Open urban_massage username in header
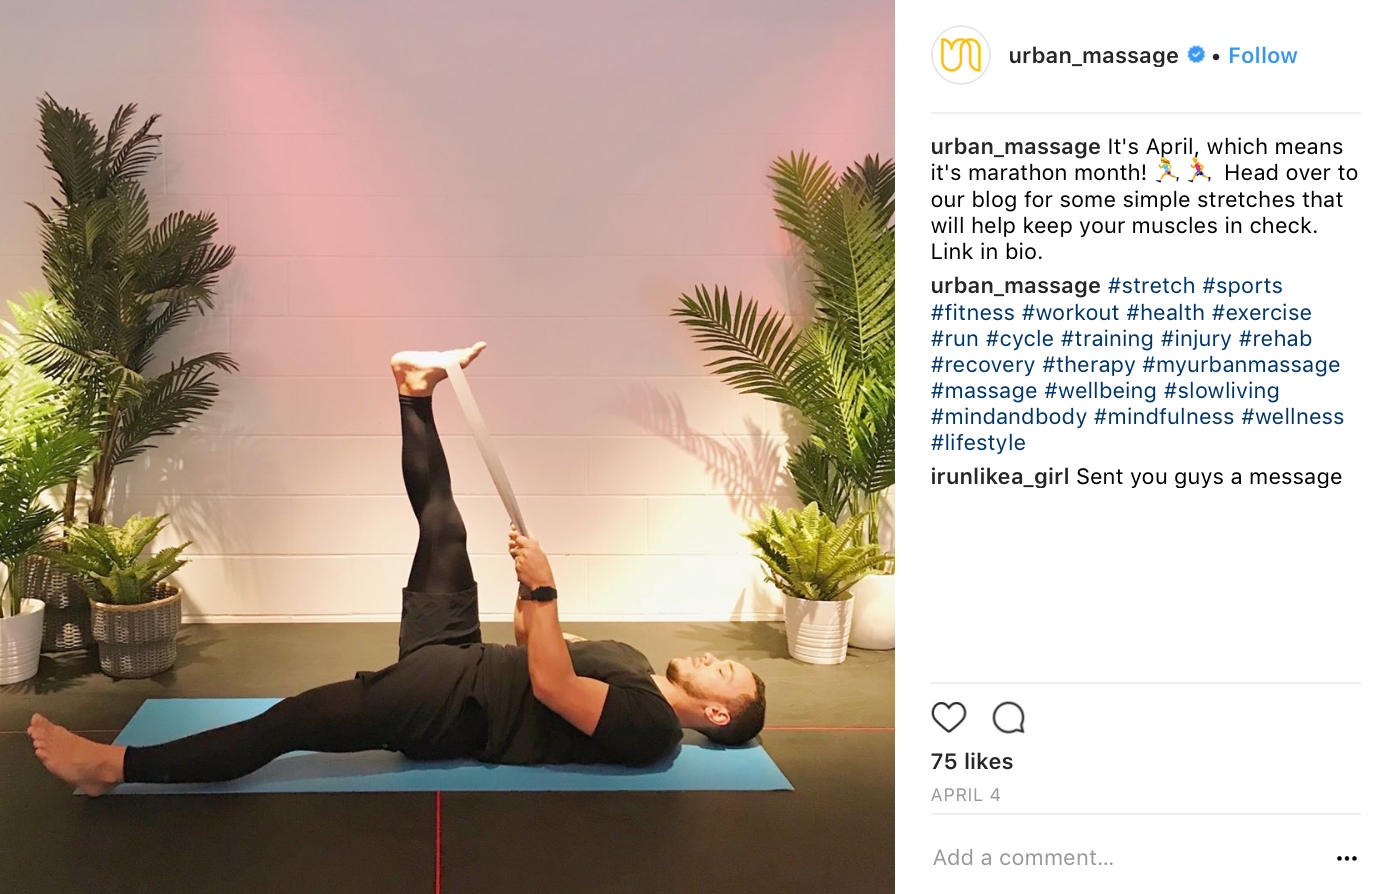The width and height of the screenshot is (1394, 894). point(1093,56)
